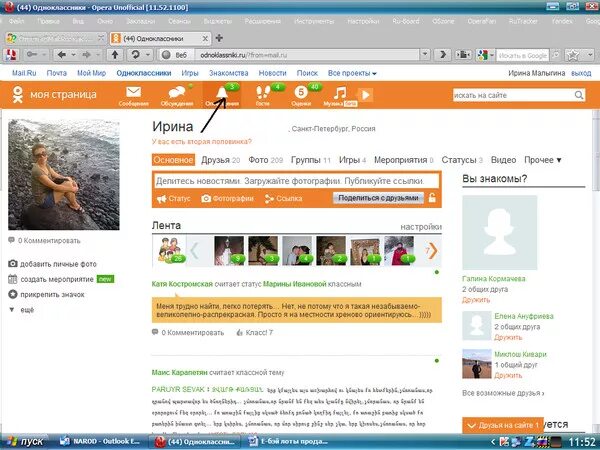600x450 pixels.
Task: Switch to the Статусы tab
Action: coord(462,160)
